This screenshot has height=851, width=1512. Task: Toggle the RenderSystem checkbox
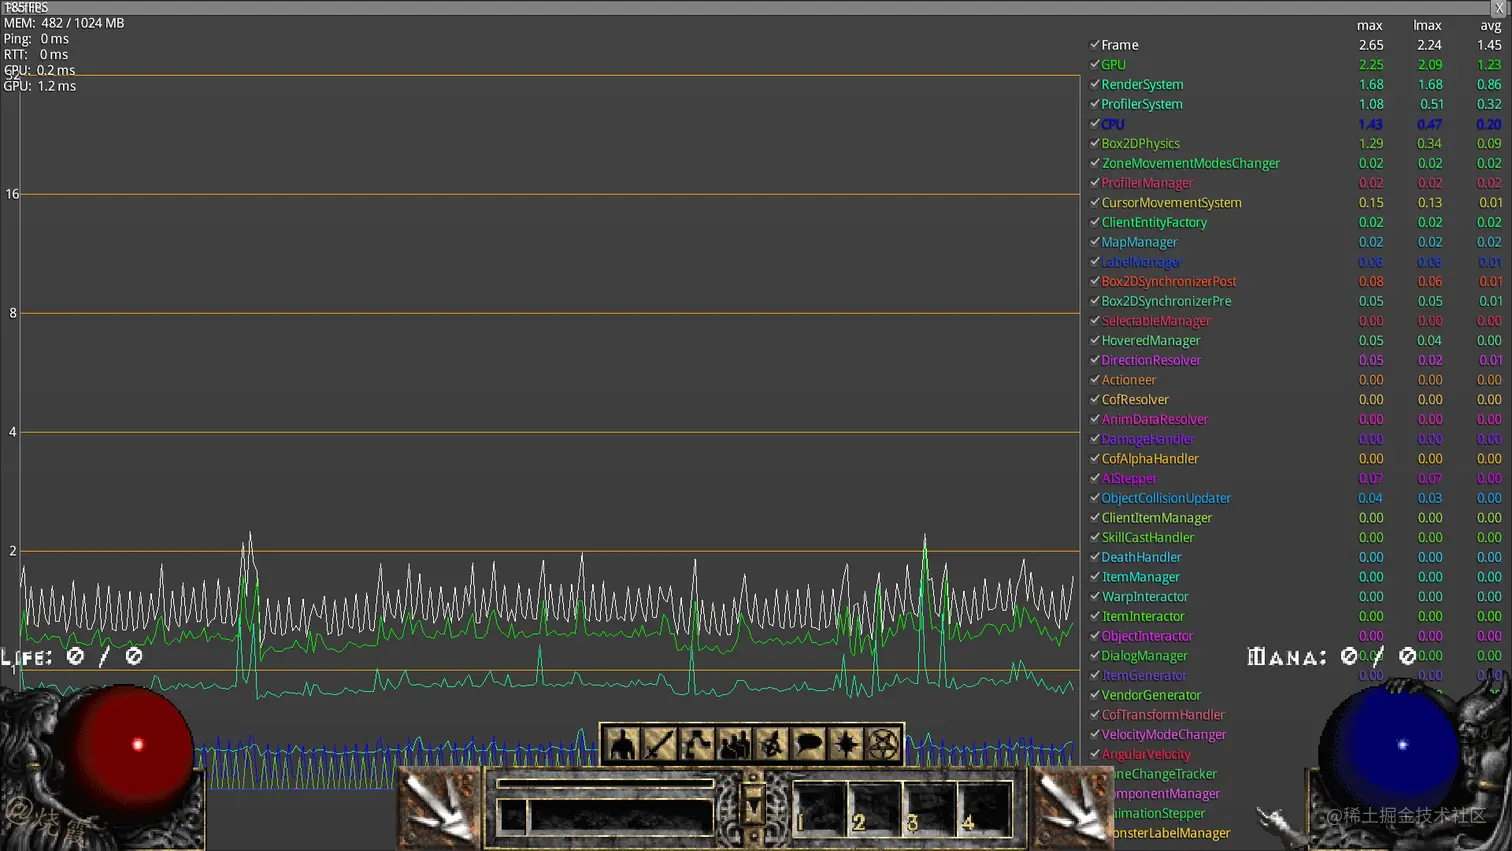tap(1095, 84)
